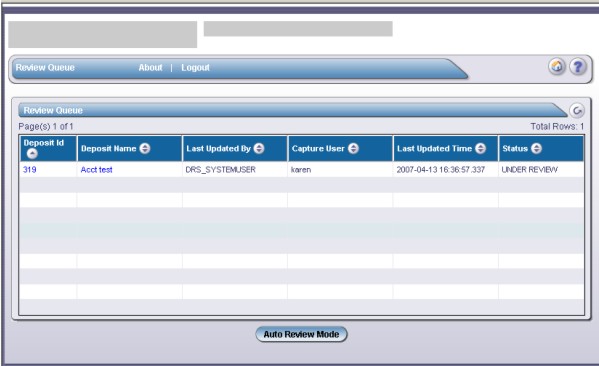599x366 pixels.
Task: Click the Deposit Name column header text
Action: coord(108,149)
